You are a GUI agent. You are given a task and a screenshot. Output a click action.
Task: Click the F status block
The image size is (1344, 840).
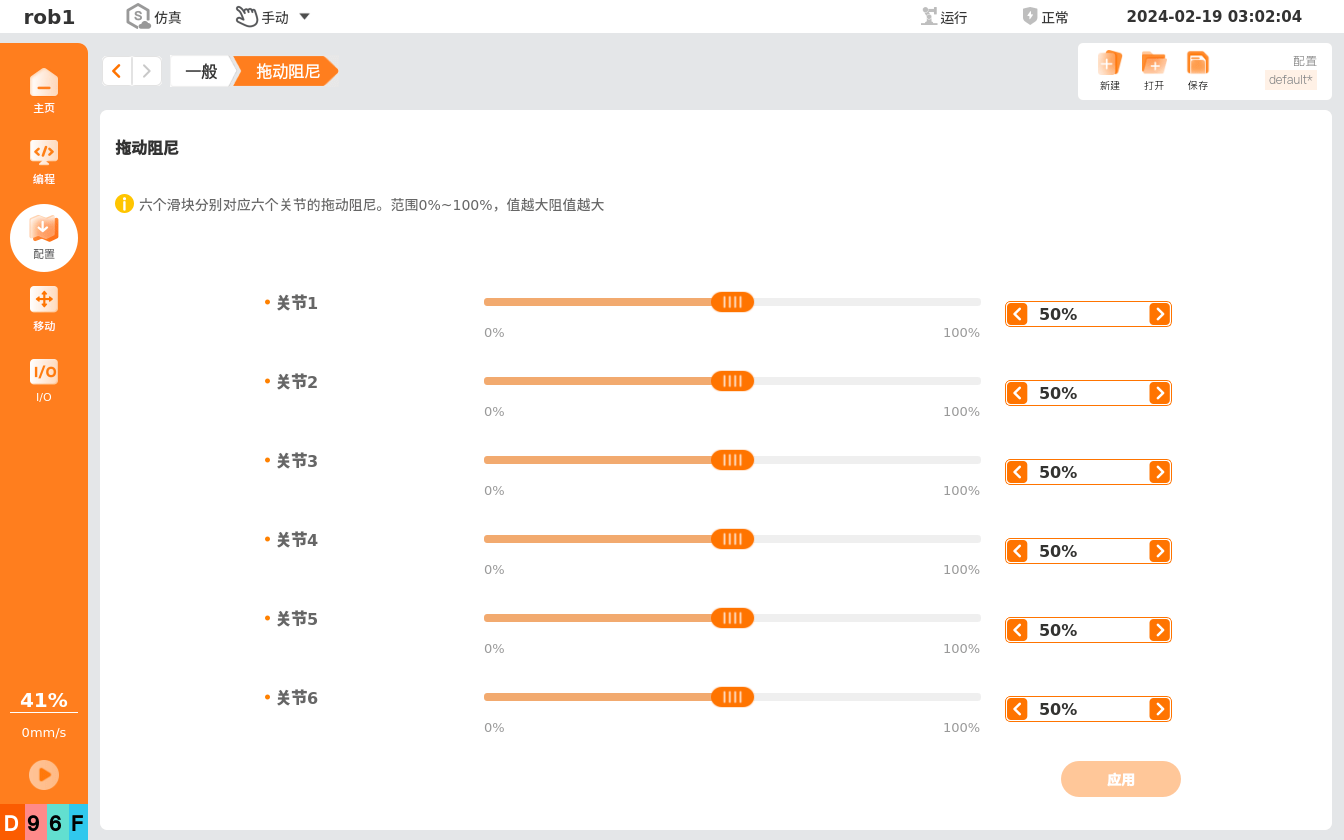pos(78,823)
